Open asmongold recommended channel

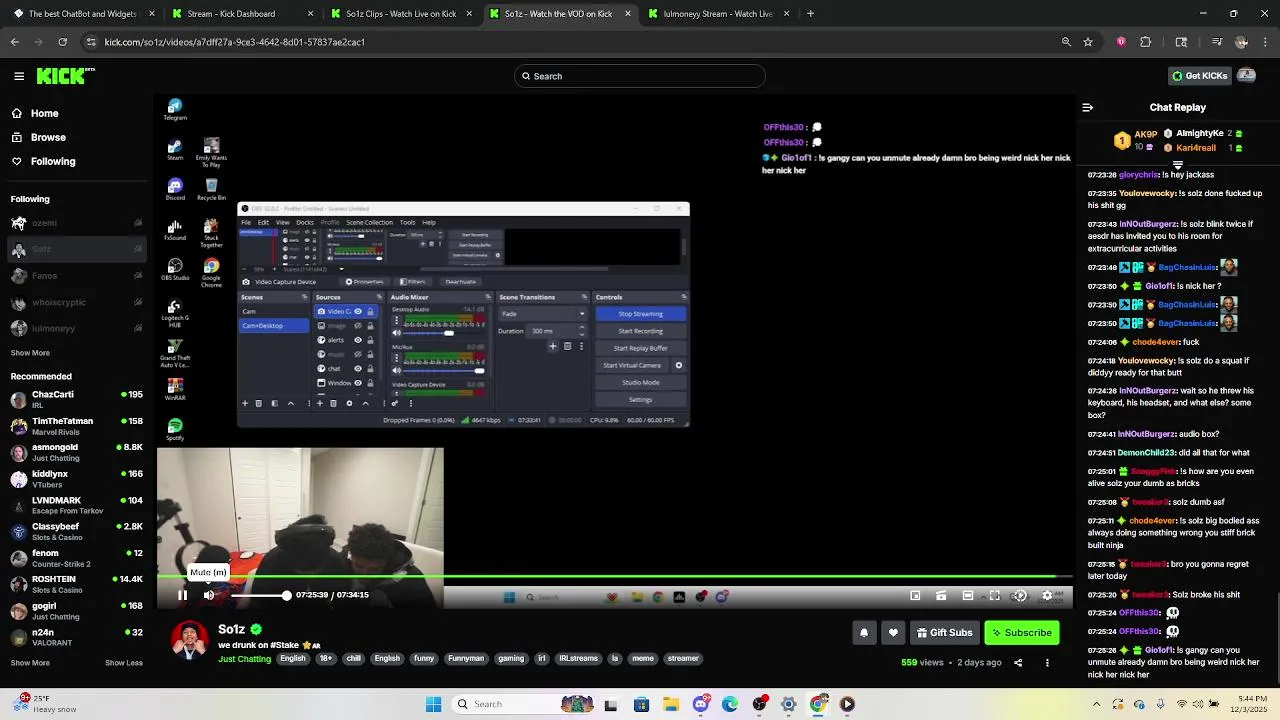(76, 452)
